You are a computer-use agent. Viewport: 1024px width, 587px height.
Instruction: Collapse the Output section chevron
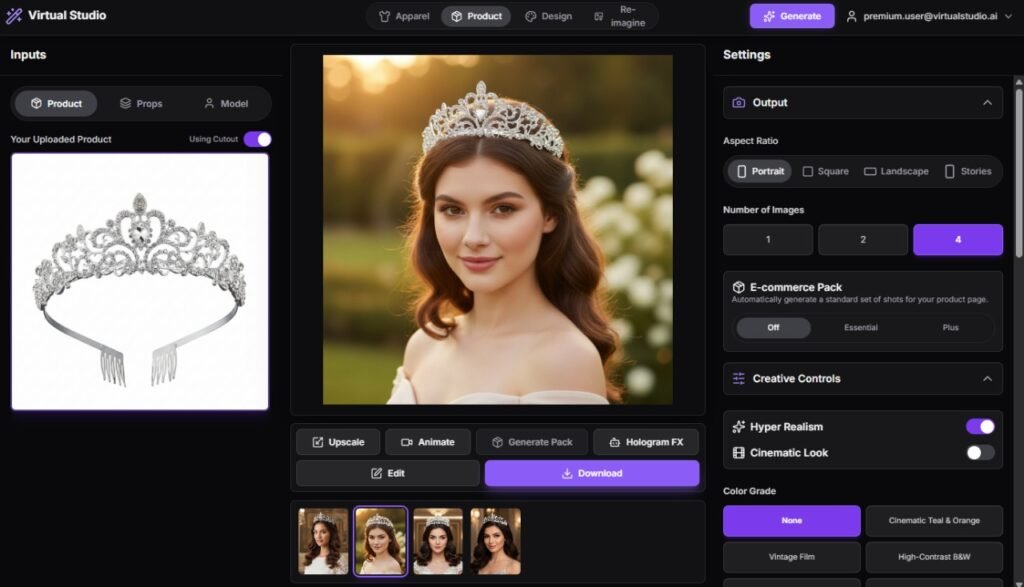click(987, 103)
